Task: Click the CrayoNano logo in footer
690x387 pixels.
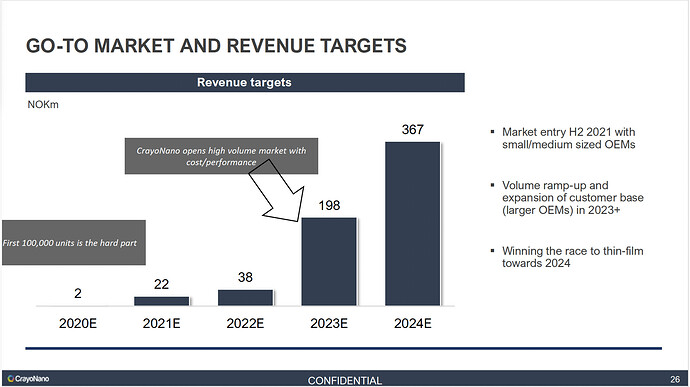Action: click(x=28, y=379)
